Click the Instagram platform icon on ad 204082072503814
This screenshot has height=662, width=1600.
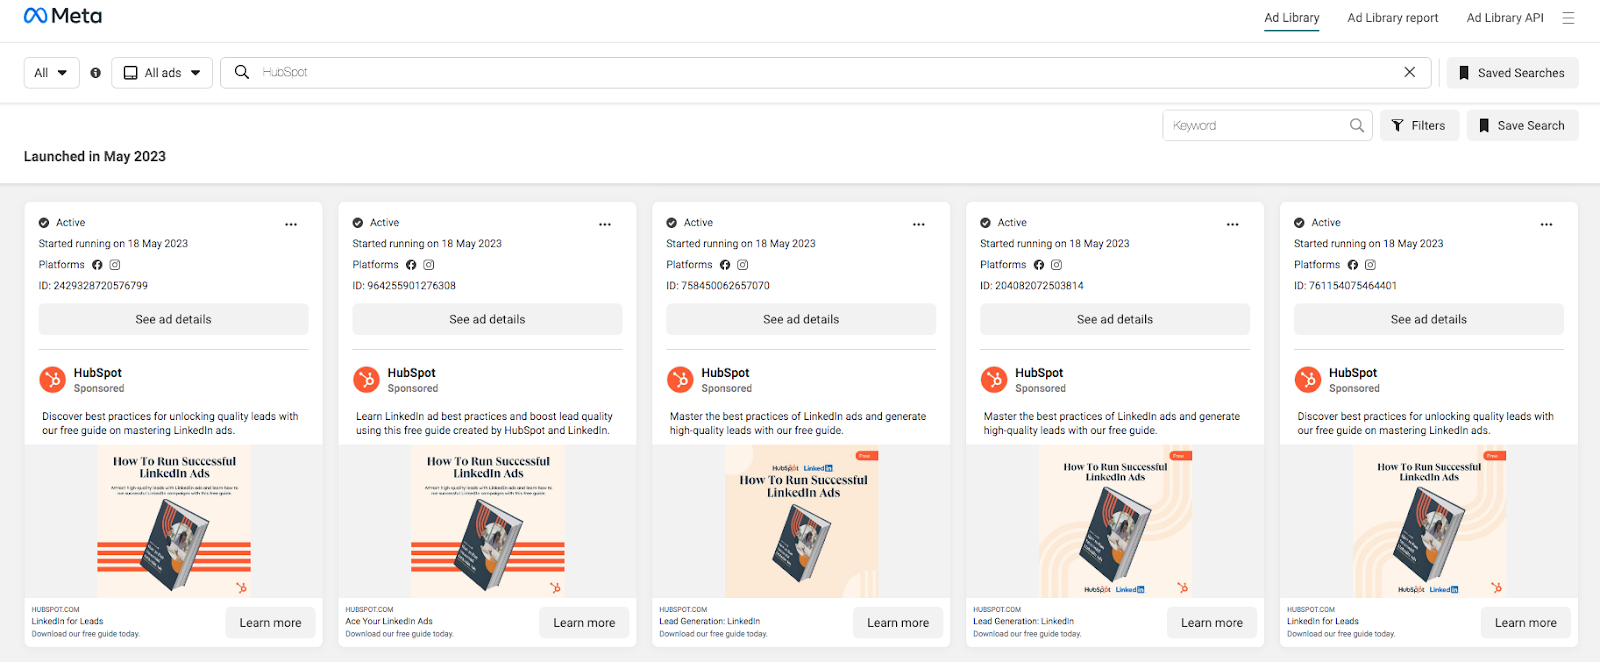click(1057, 265)
